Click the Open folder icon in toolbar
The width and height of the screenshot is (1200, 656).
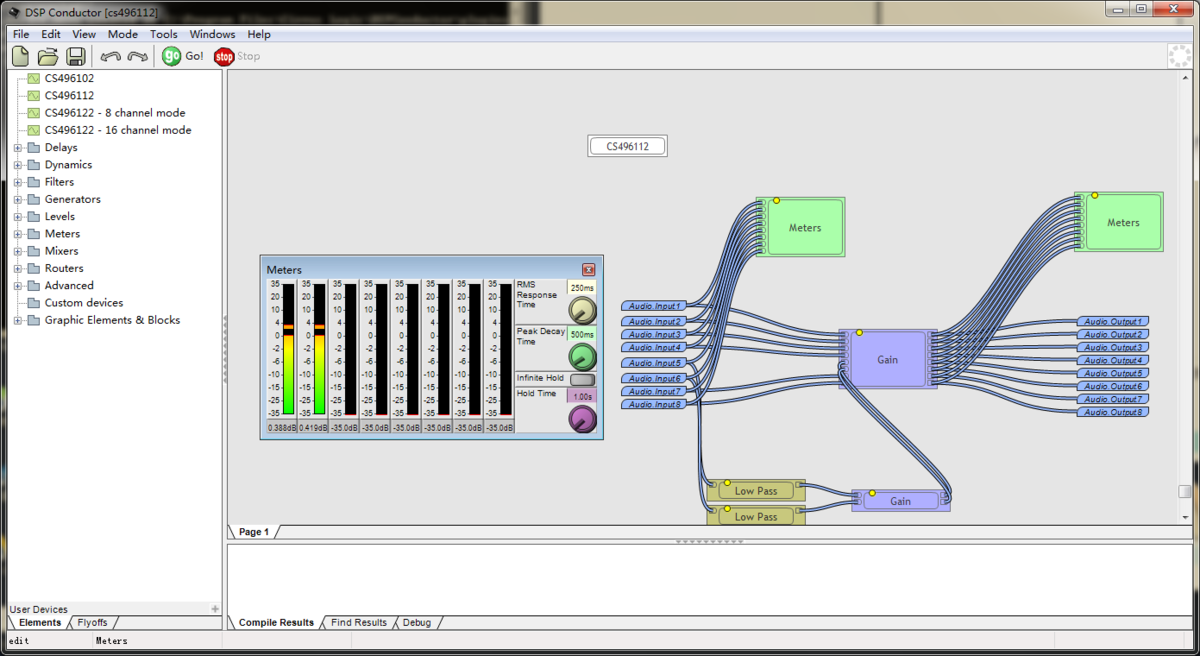[47, 56]
